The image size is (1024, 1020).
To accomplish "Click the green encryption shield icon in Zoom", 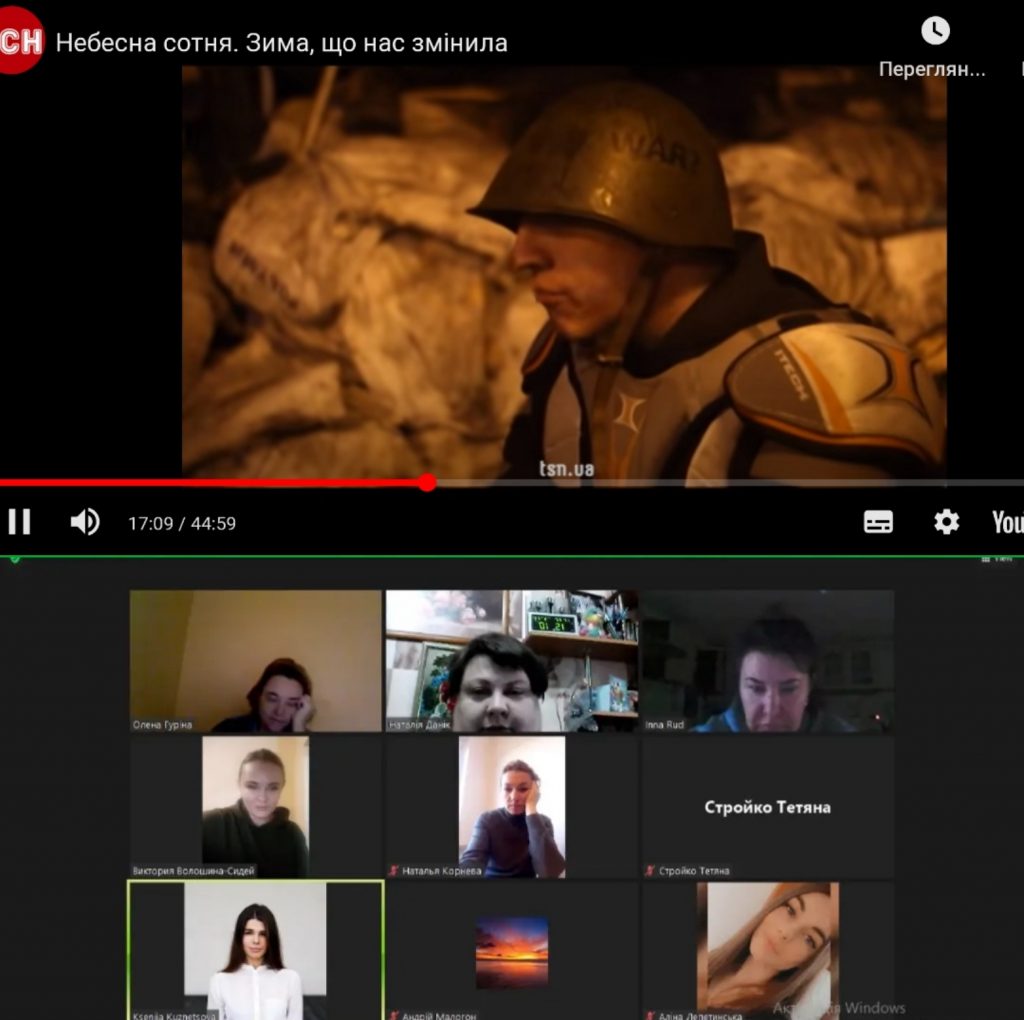I will (x=15, y=558).
